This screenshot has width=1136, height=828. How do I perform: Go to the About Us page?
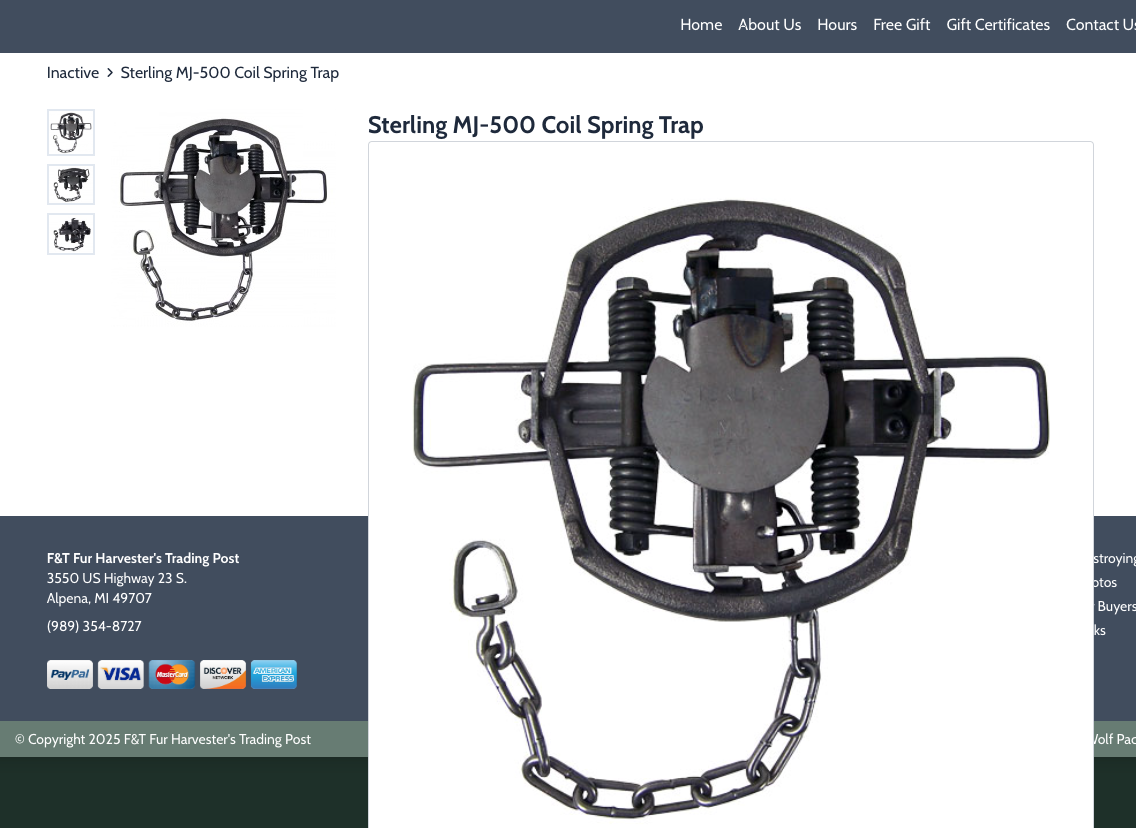tap(769, 25)
